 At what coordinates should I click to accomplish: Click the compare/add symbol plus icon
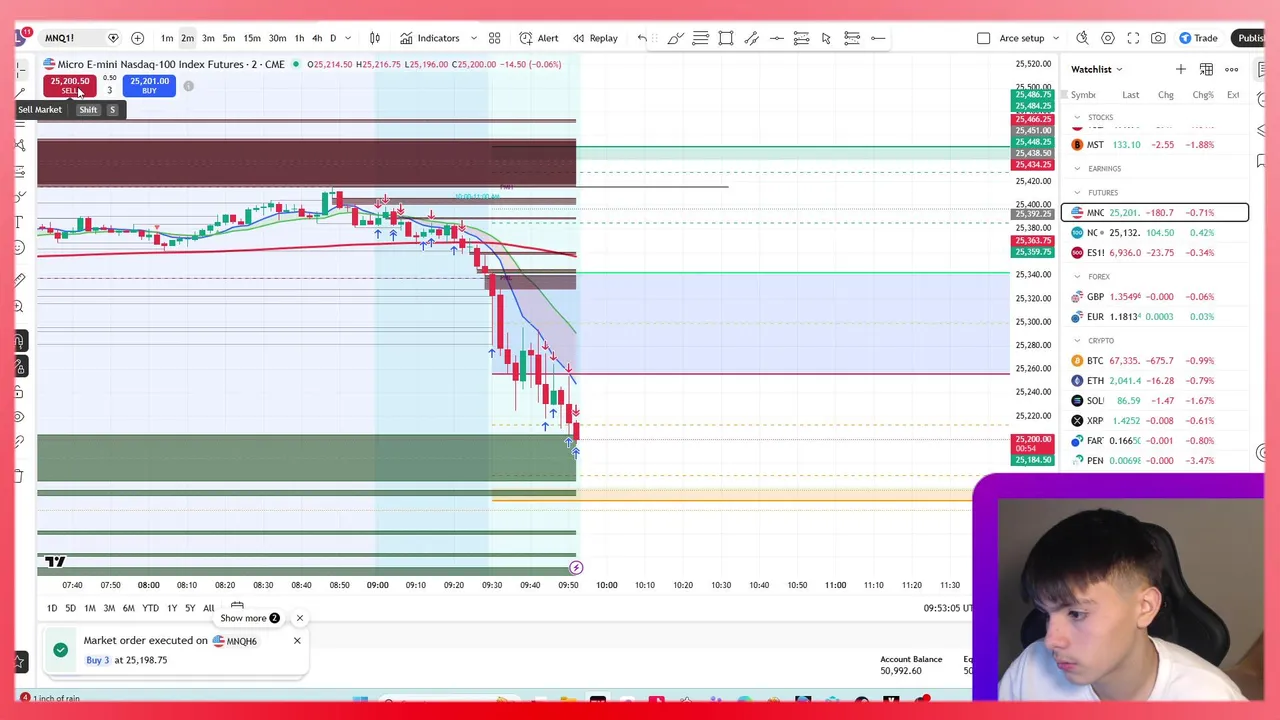(137, 38)
